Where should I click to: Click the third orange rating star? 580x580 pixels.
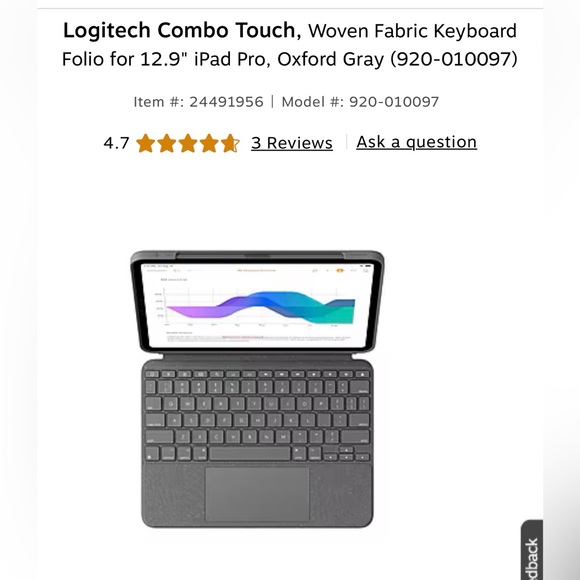188,143
